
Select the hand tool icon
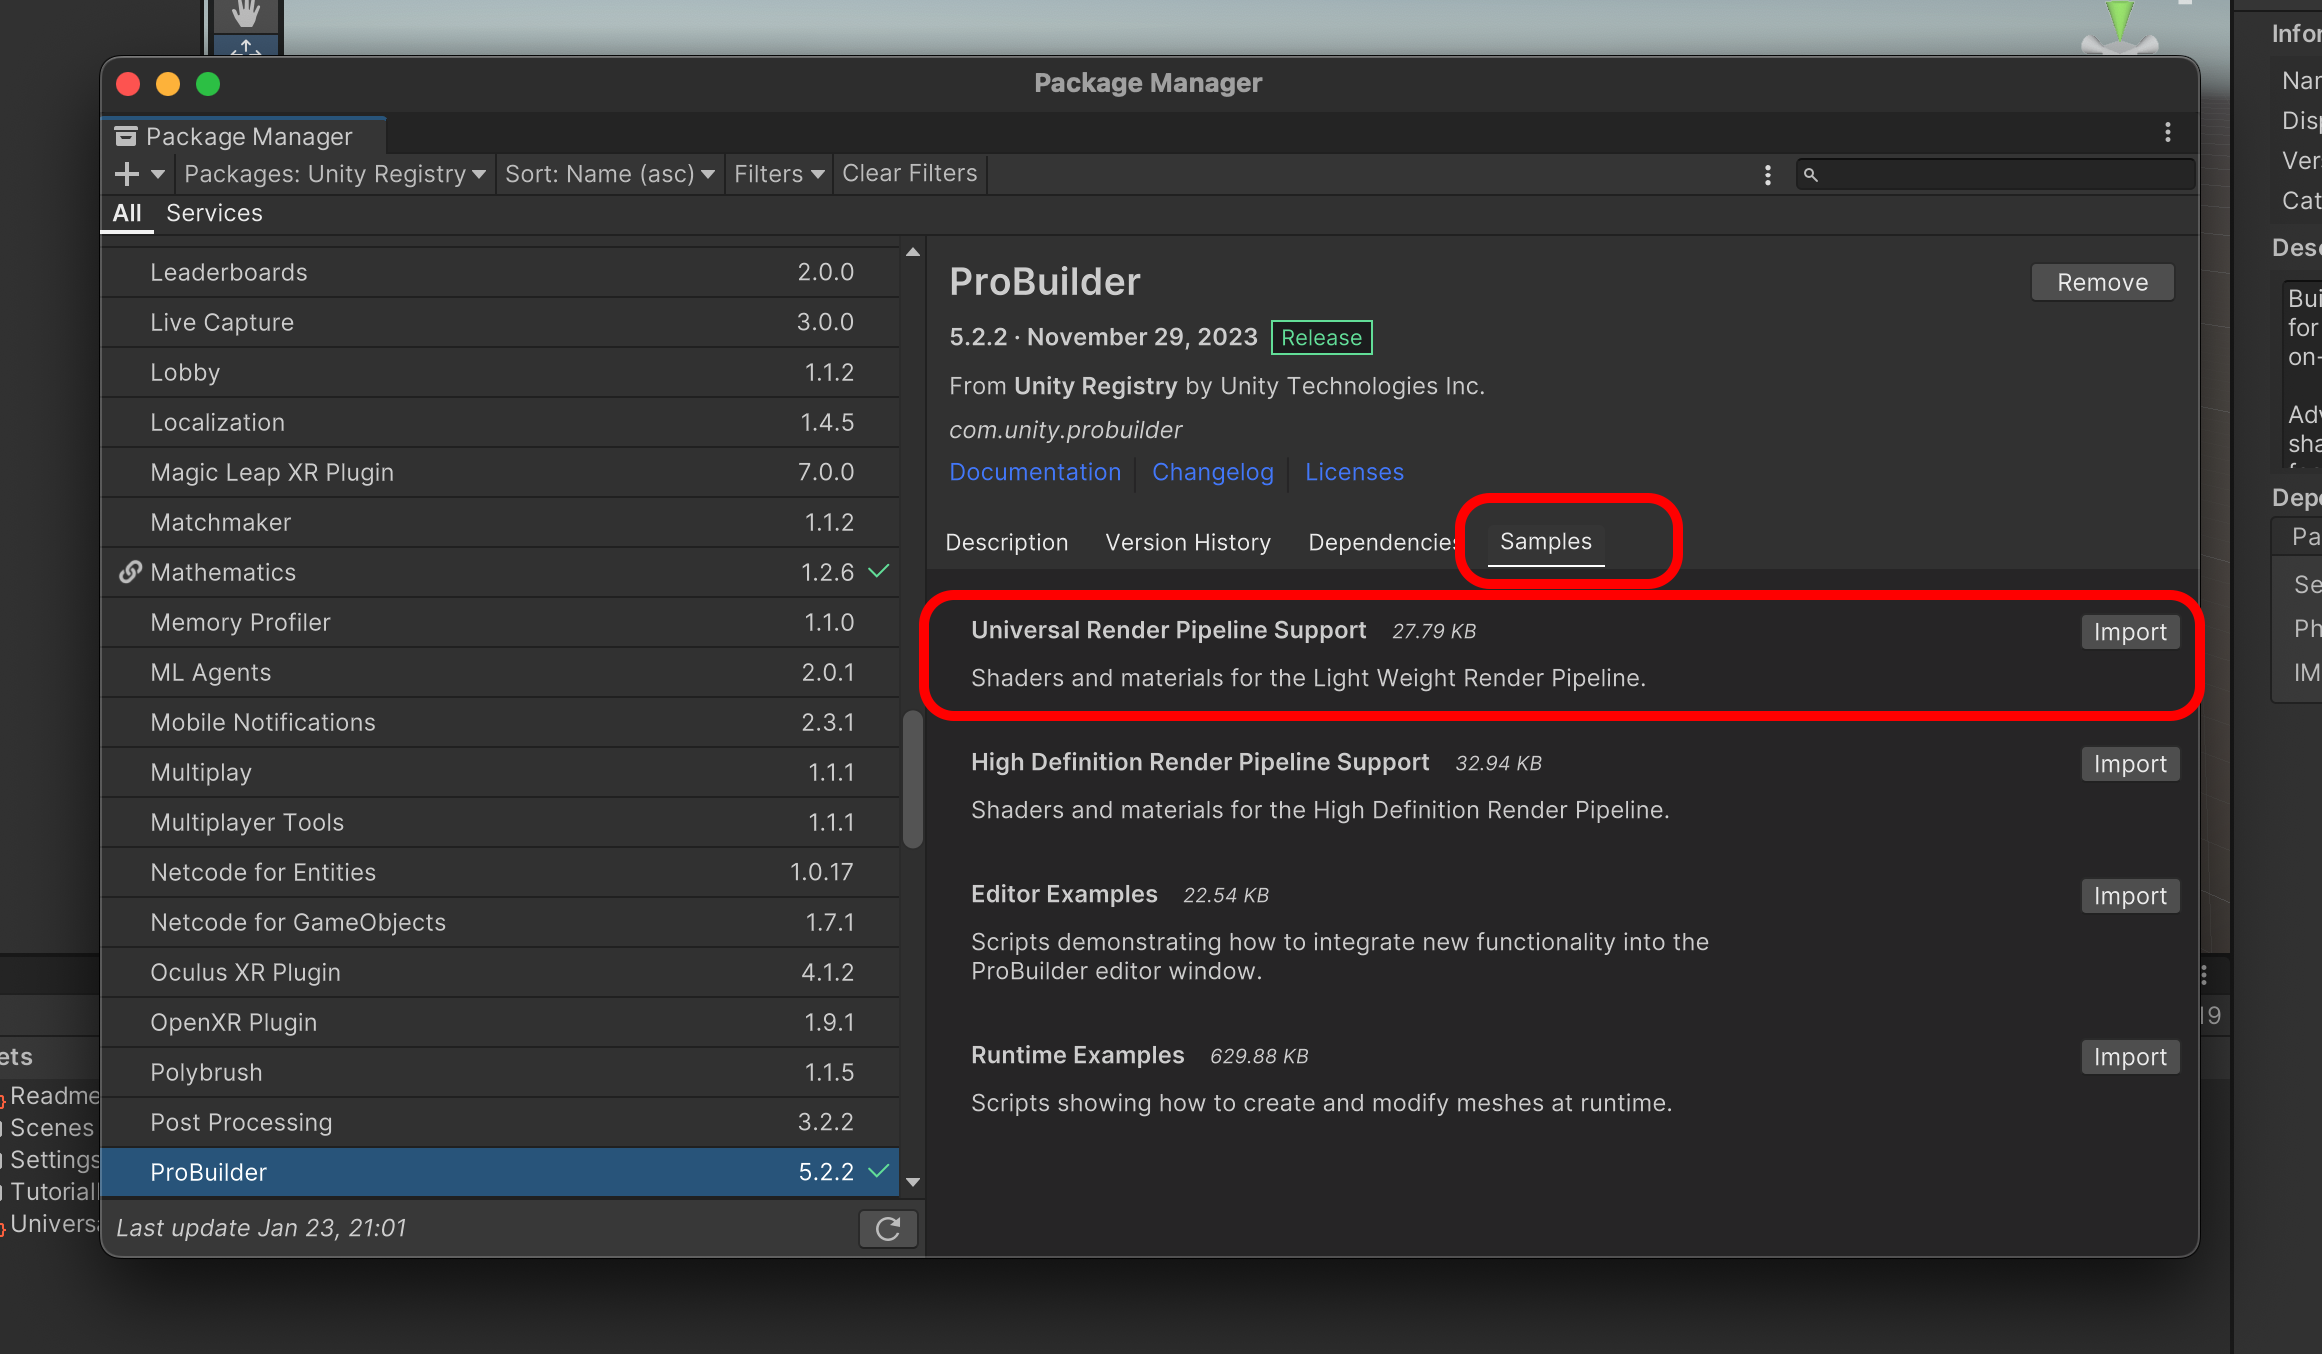click(246, 14)
